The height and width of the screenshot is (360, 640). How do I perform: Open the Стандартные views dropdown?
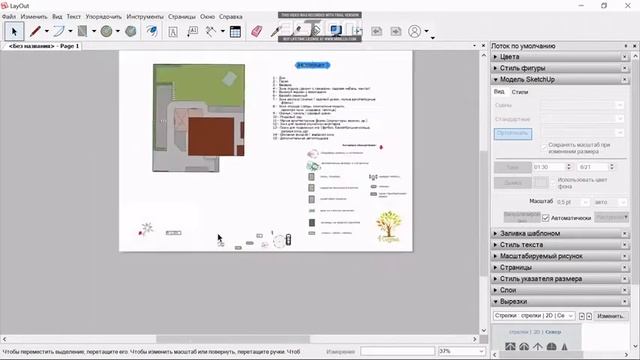[582, 119]
